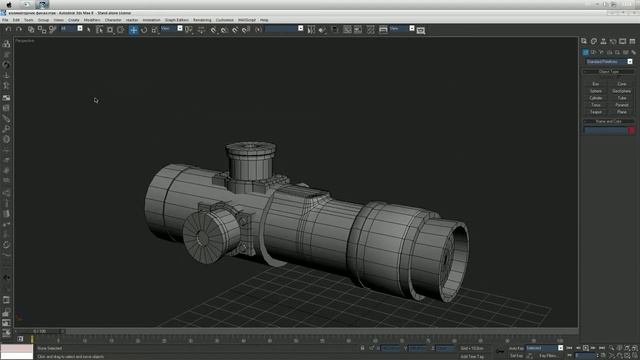Viewport: 640px width, 360px height.
Task: Open the Edit menu
Action: point(16,20)
